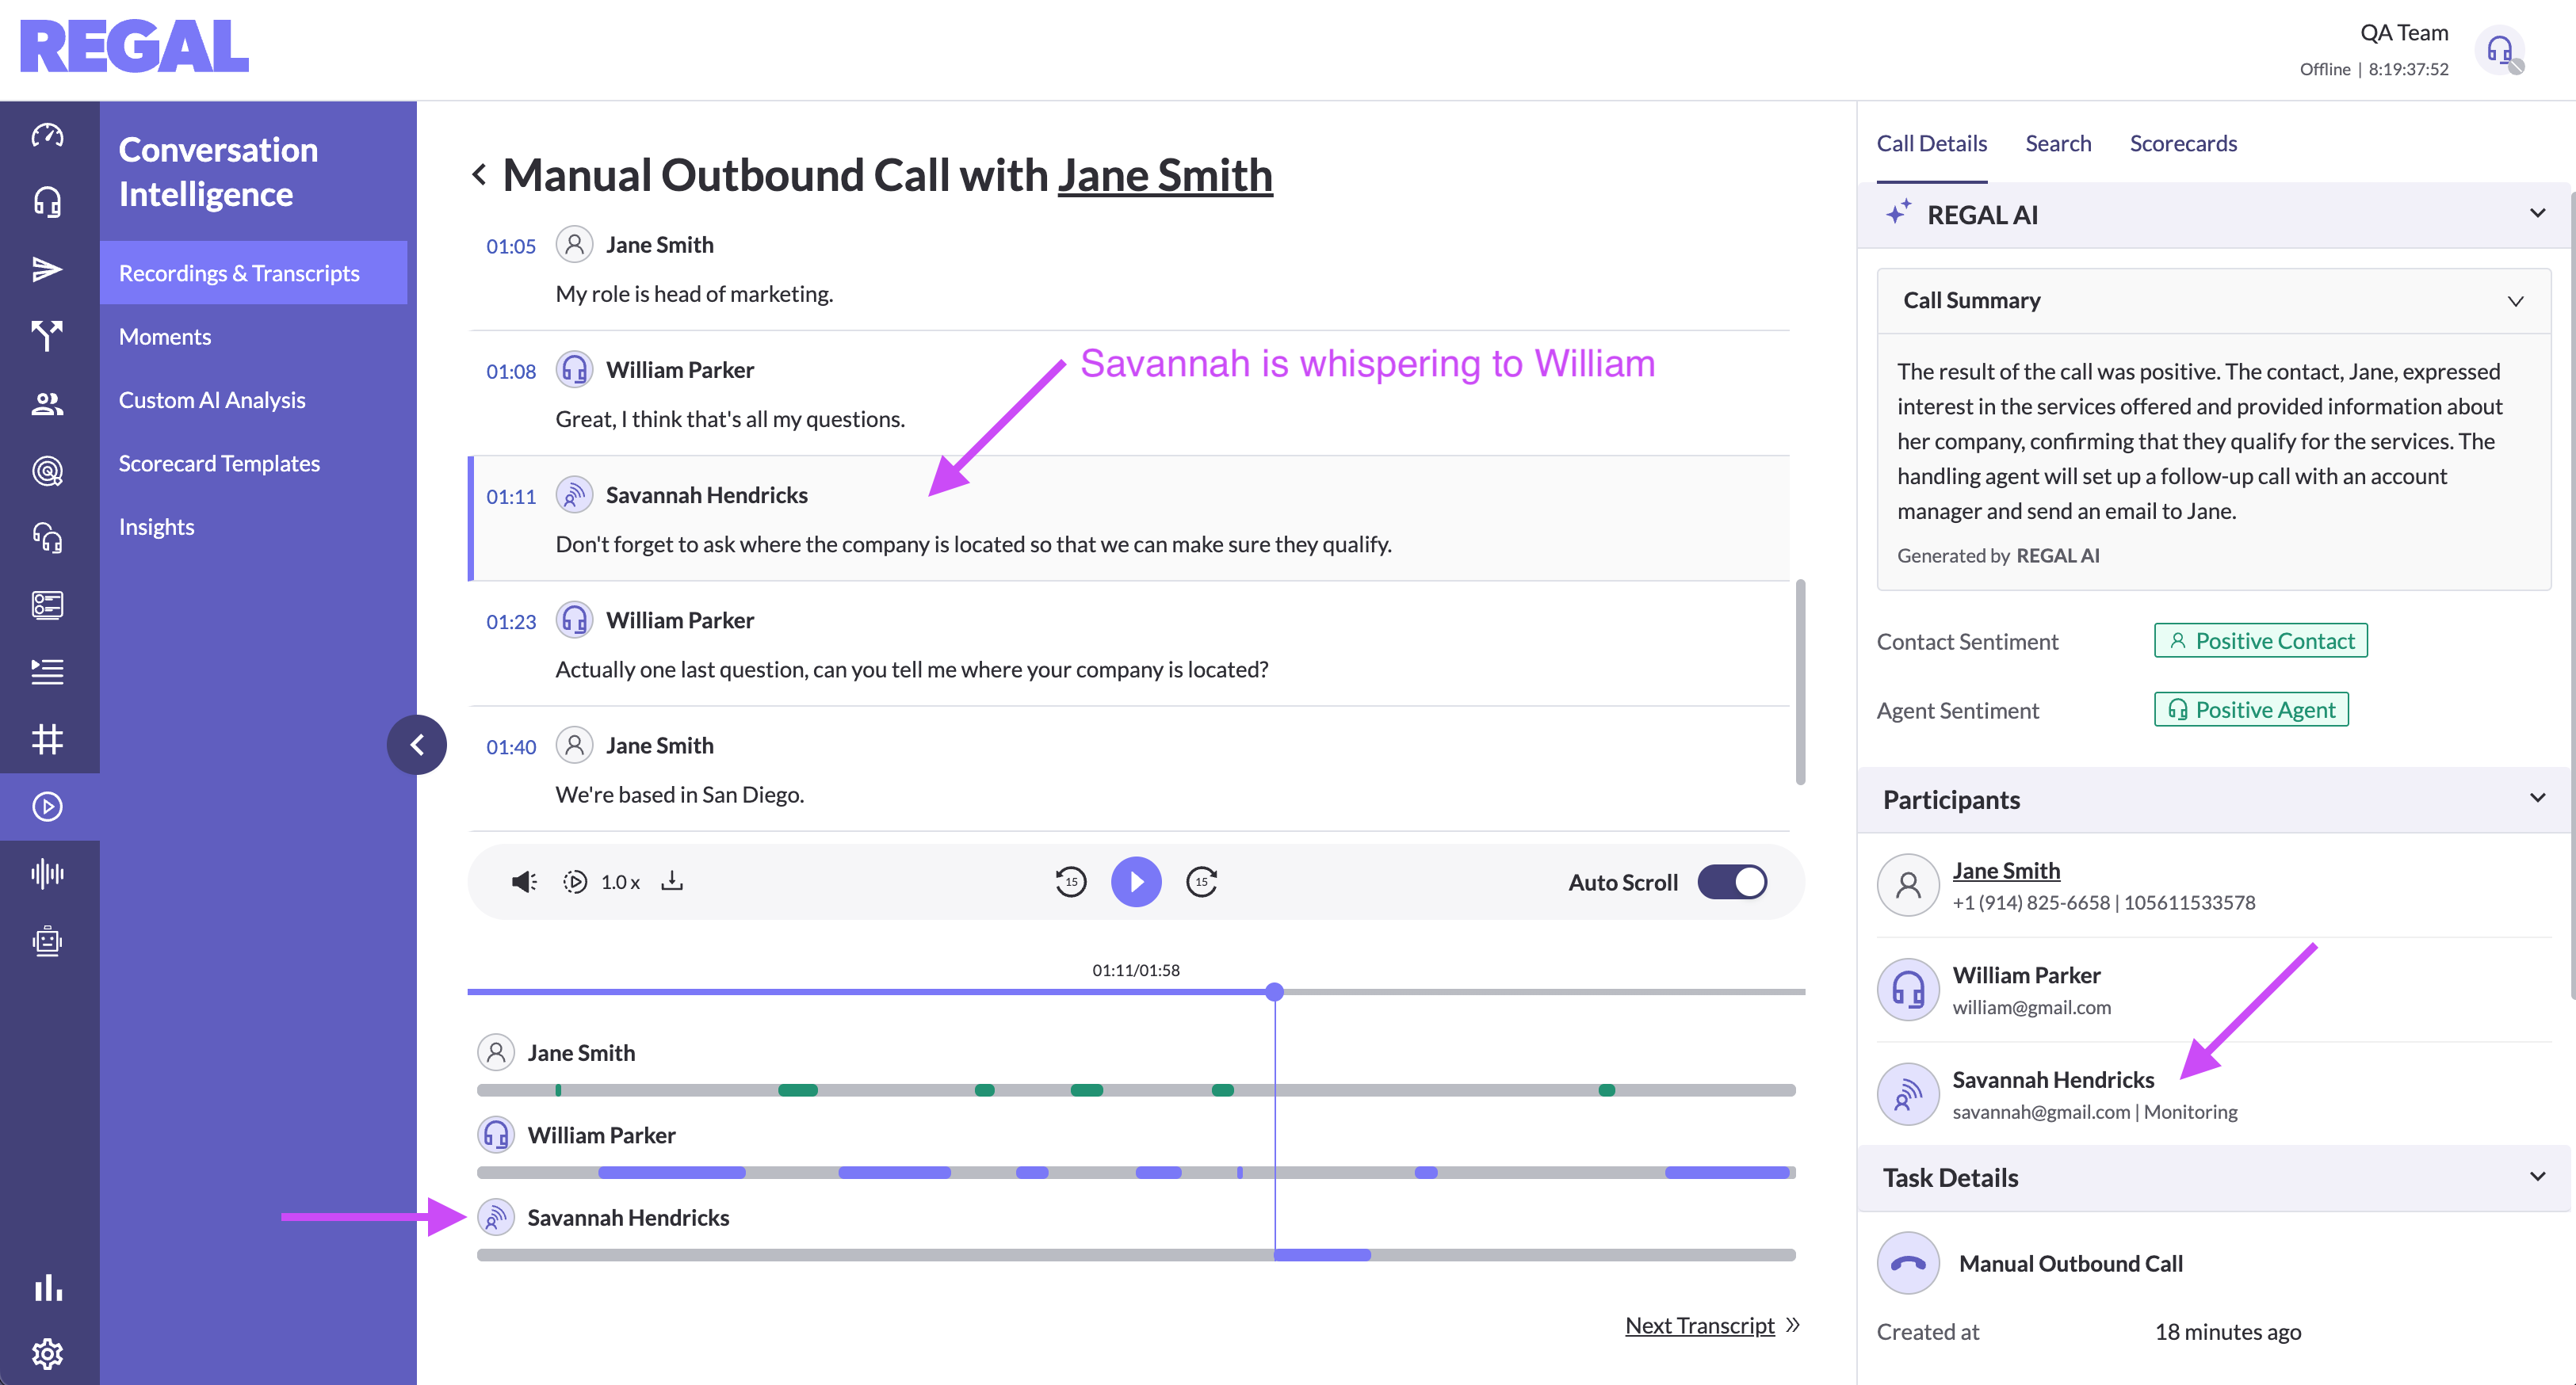Click the playback speed icon
2576x1385 pixels.
pos(574,882)
